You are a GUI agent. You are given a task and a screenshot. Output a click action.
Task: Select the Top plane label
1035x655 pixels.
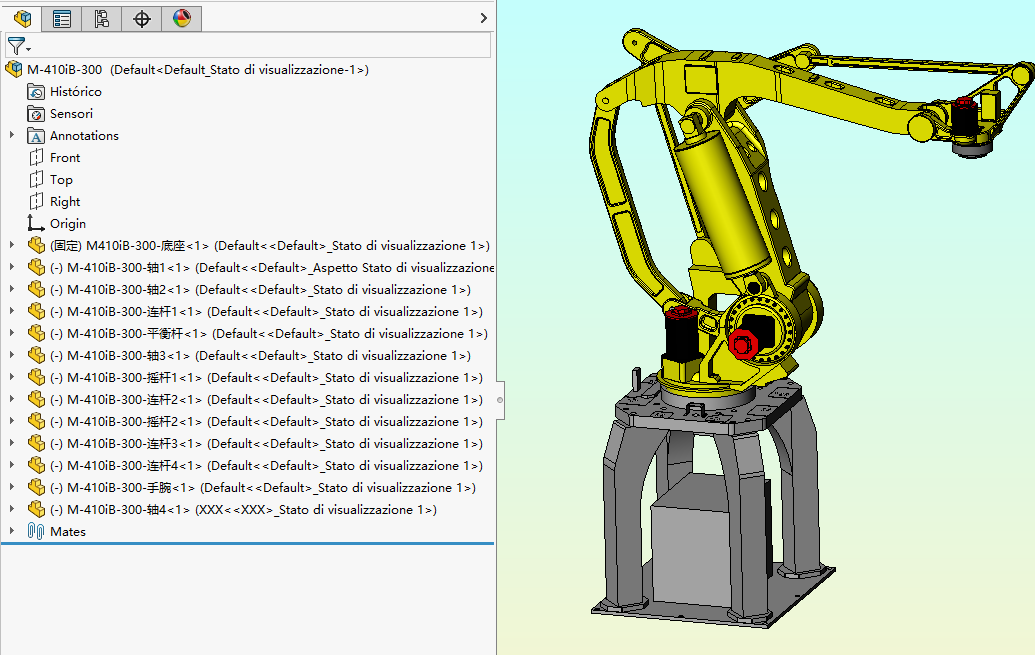61,180
